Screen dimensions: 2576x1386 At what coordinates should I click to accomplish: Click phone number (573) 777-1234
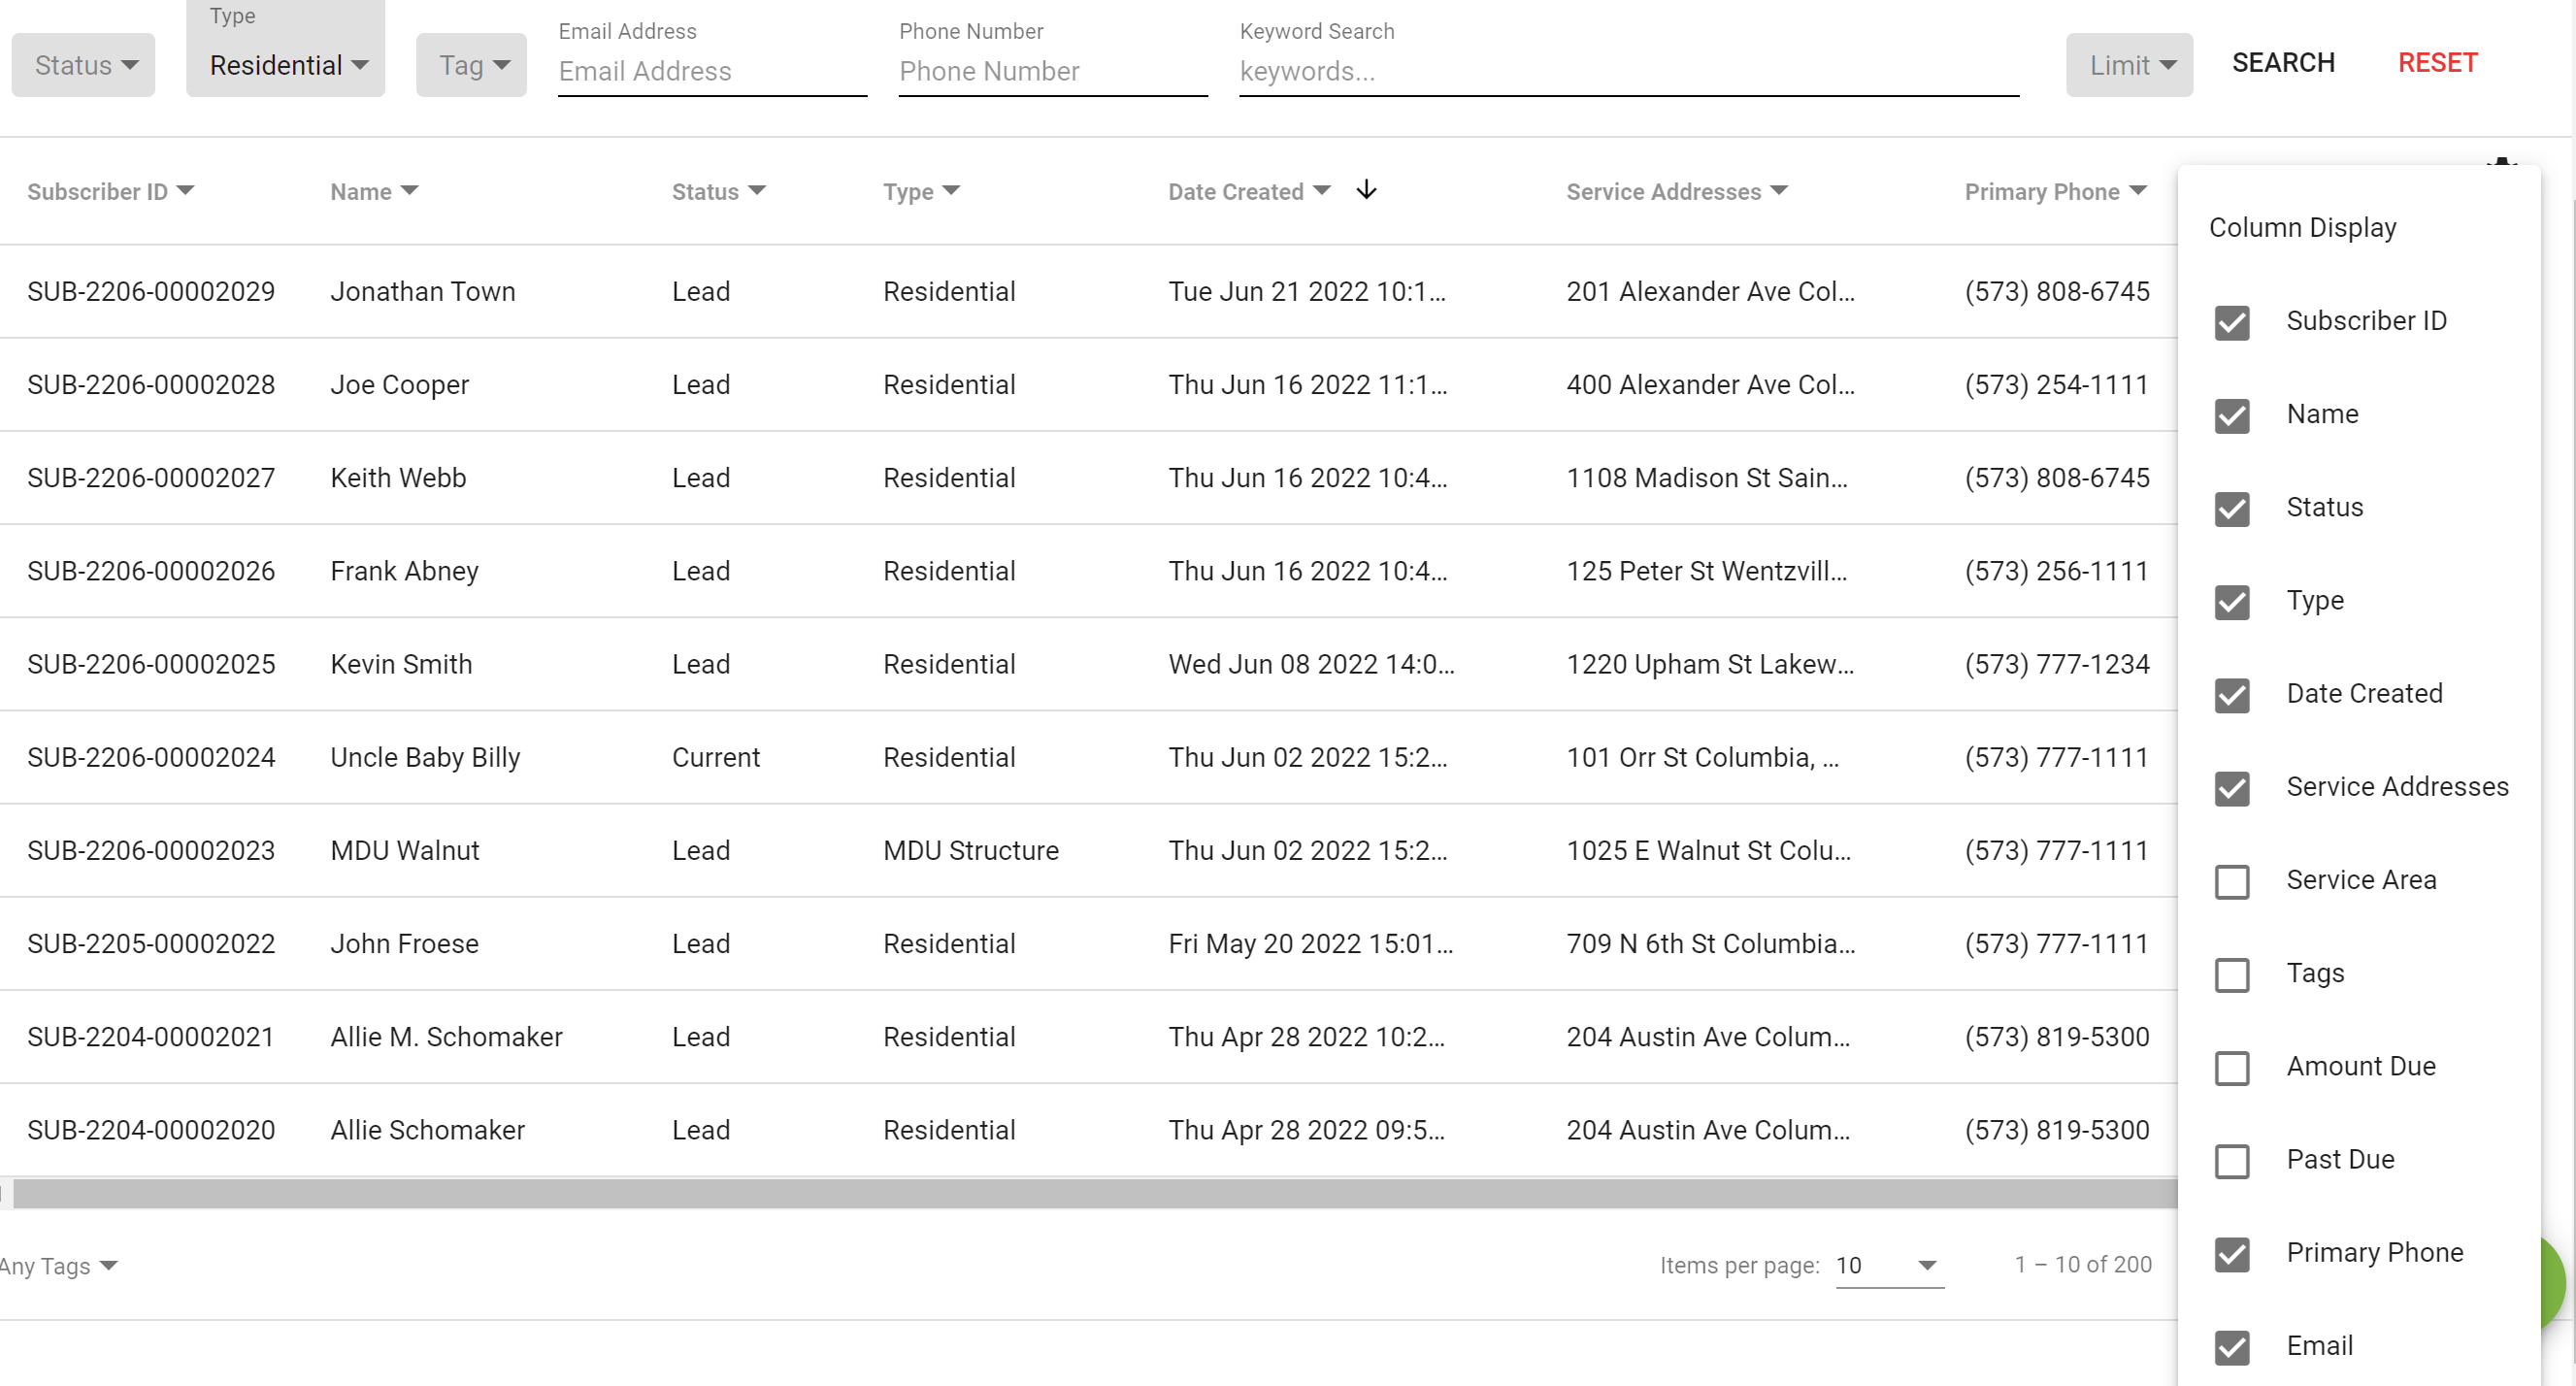pyautogui.click(x=2056, y=664)
